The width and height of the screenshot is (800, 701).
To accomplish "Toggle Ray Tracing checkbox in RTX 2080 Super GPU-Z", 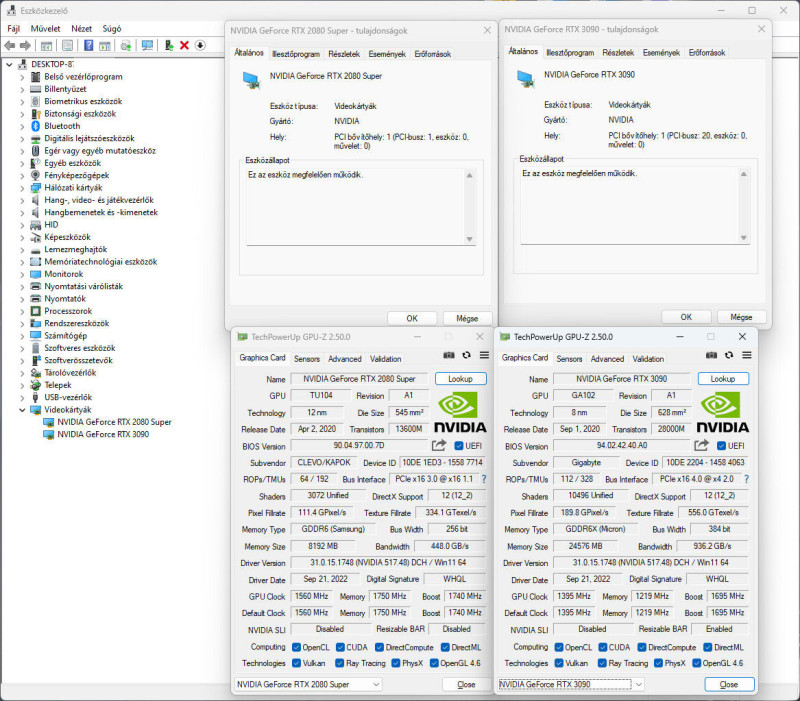I will point(339,663).
